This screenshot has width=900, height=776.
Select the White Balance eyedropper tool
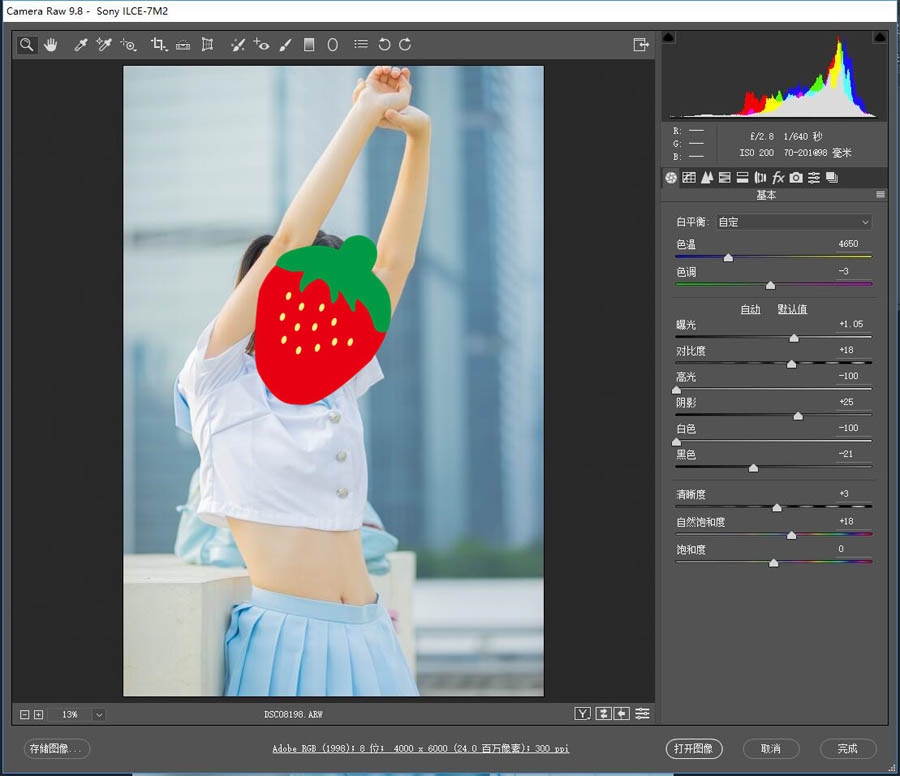click(81, 45)
